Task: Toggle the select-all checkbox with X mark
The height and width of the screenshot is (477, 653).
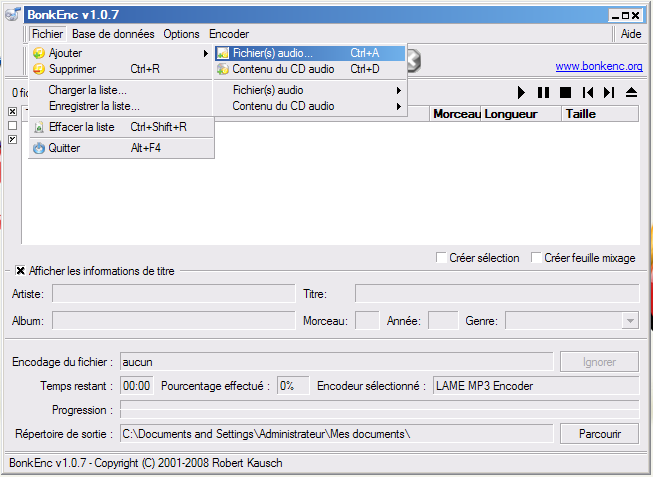Action: [12, 112]
